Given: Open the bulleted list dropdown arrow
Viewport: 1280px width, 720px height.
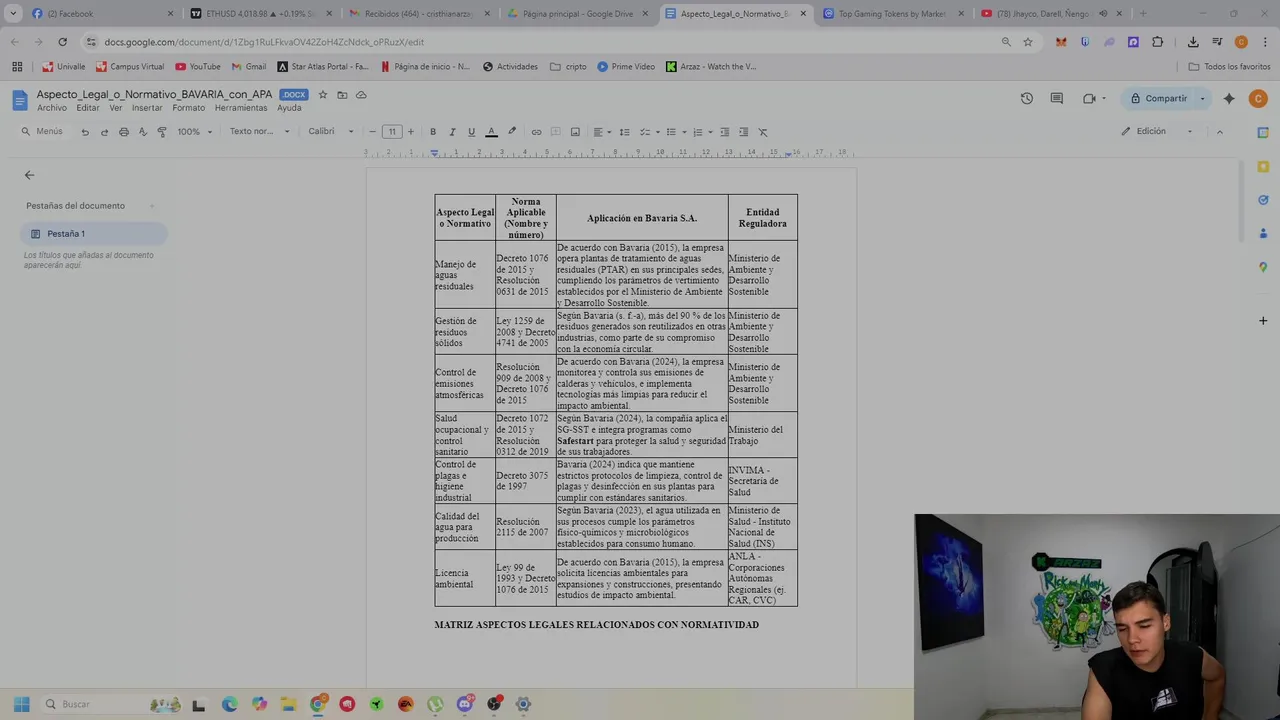Looking at the screenshot, I should point(684,132).
